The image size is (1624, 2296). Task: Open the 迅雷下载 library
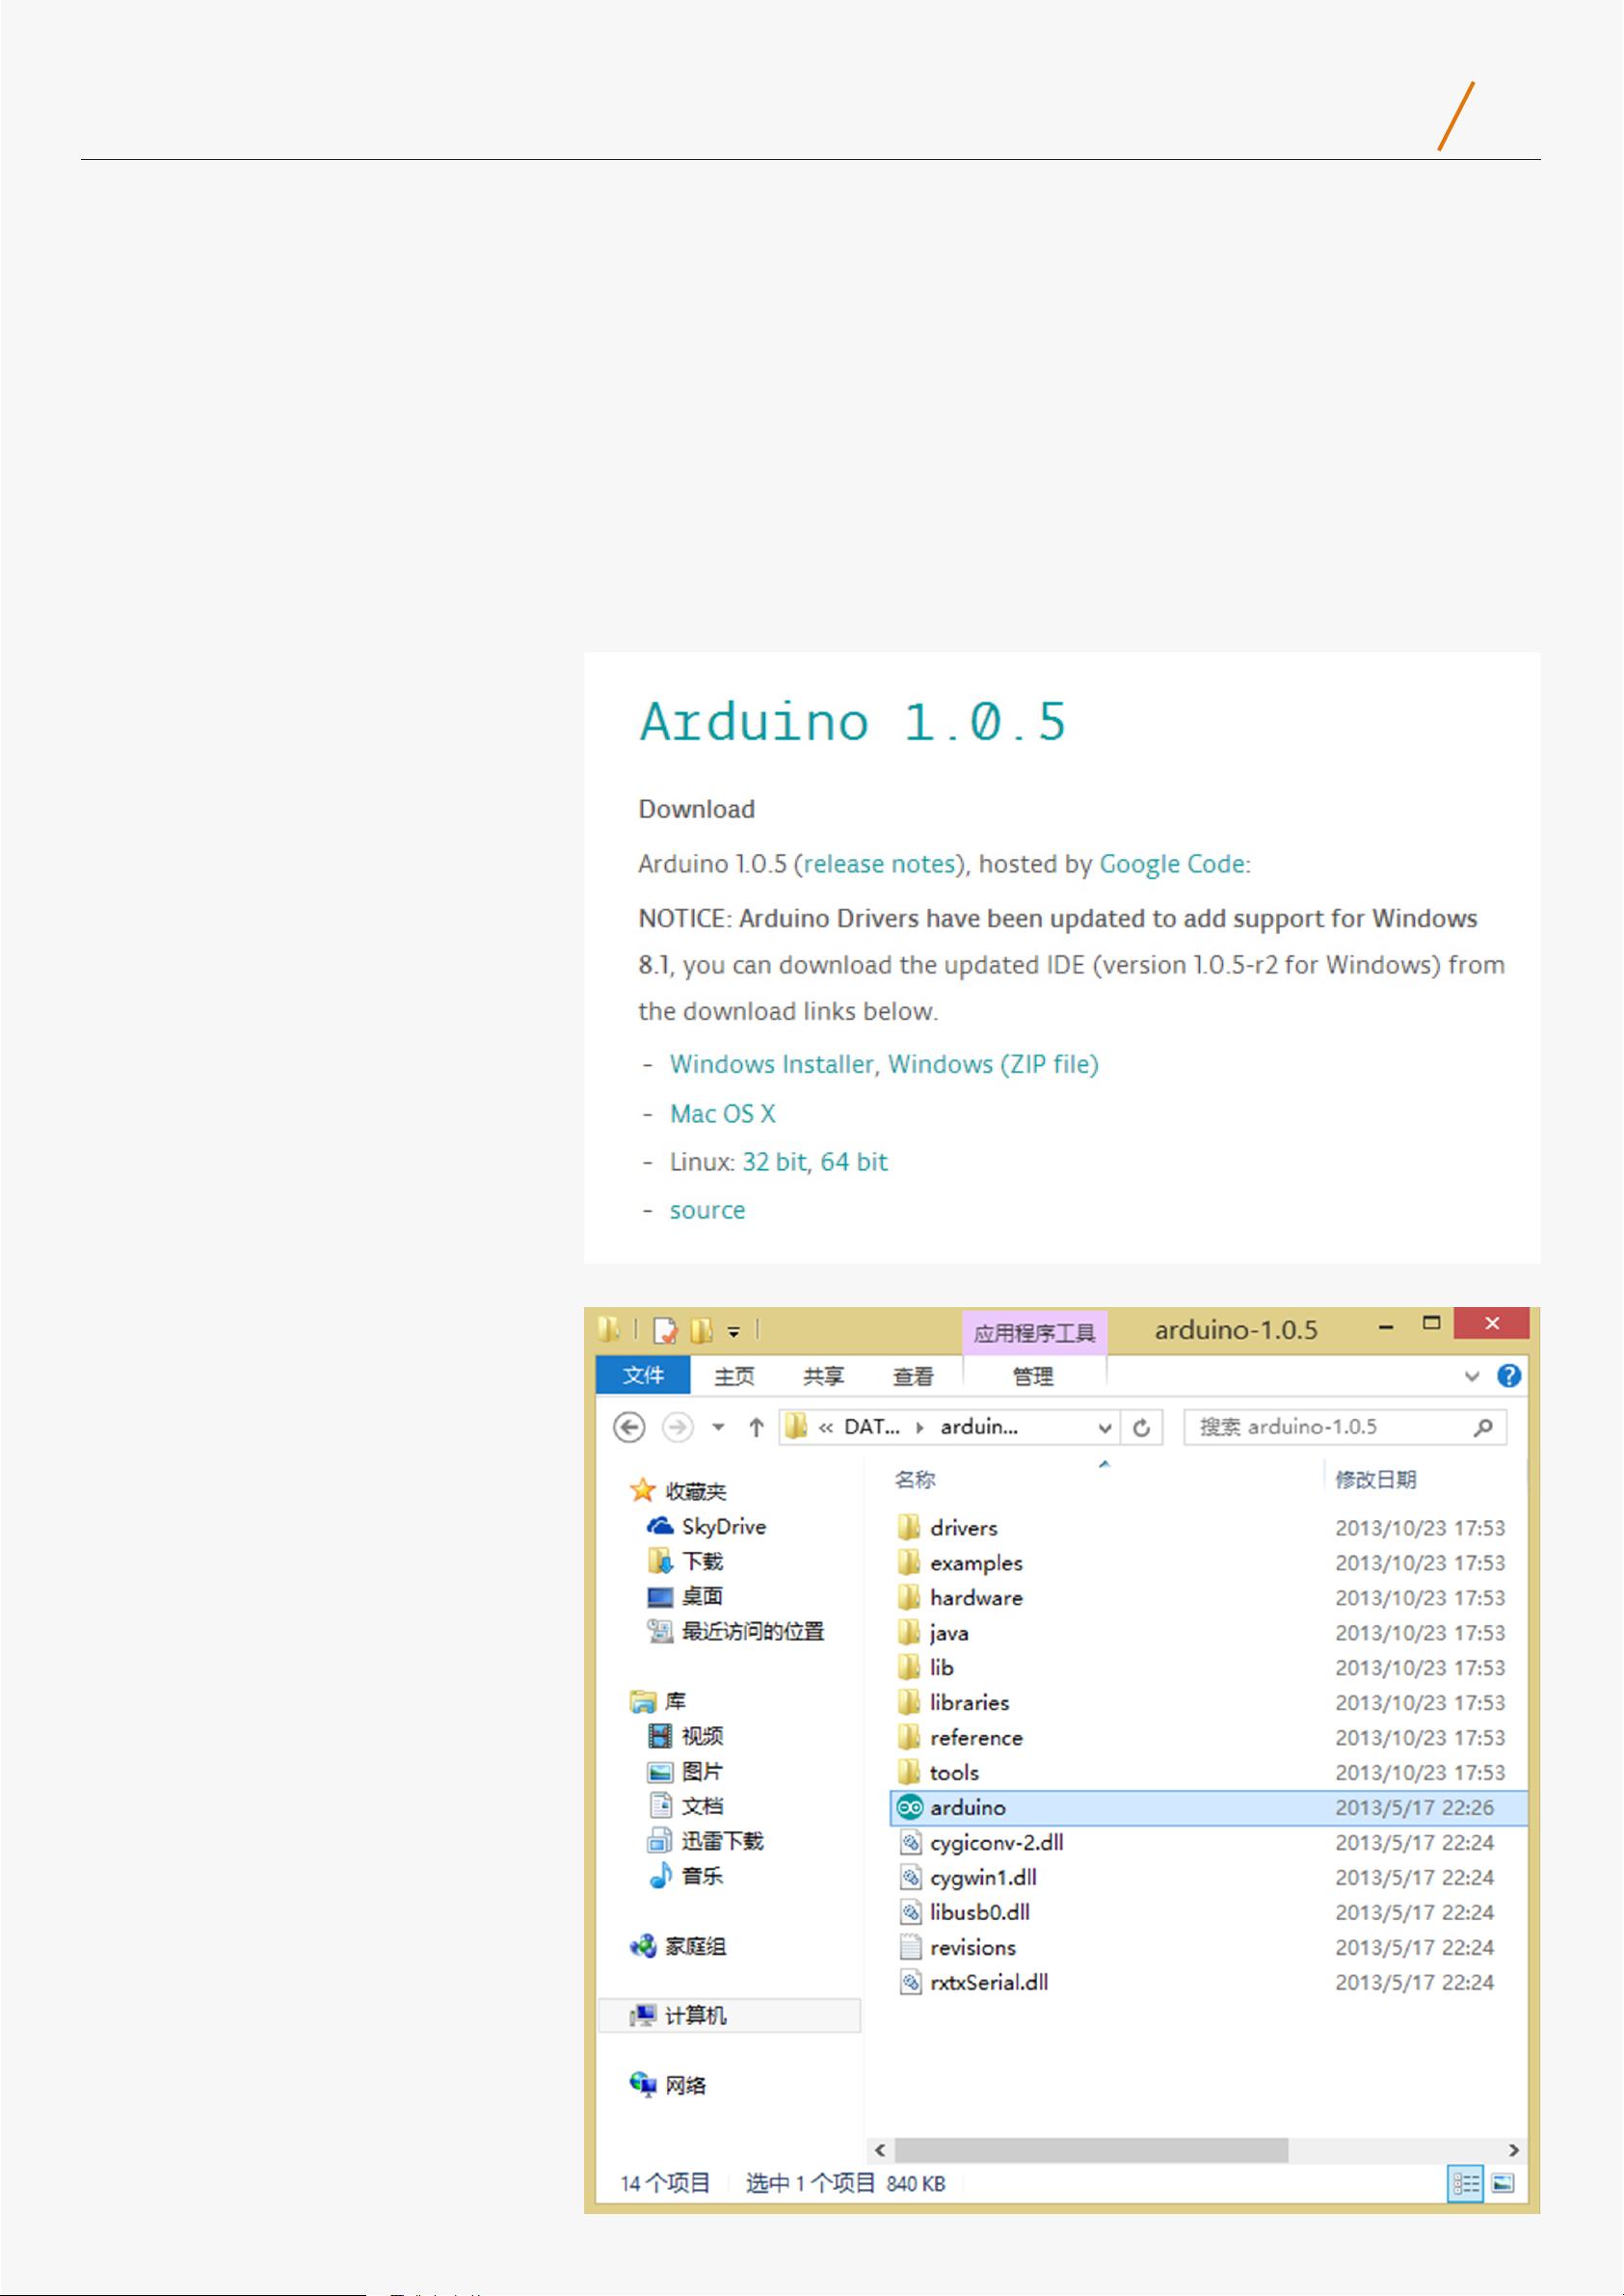(x=721, y=1840)
